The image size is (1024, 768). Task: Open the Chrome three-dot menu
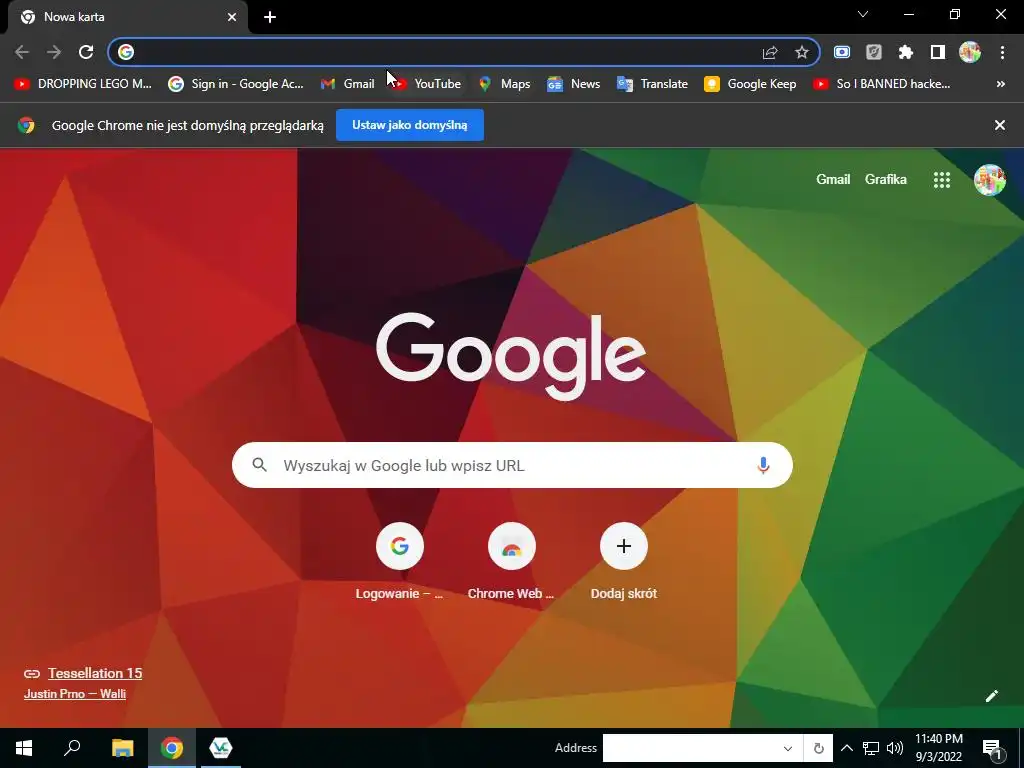(1002, 52)
